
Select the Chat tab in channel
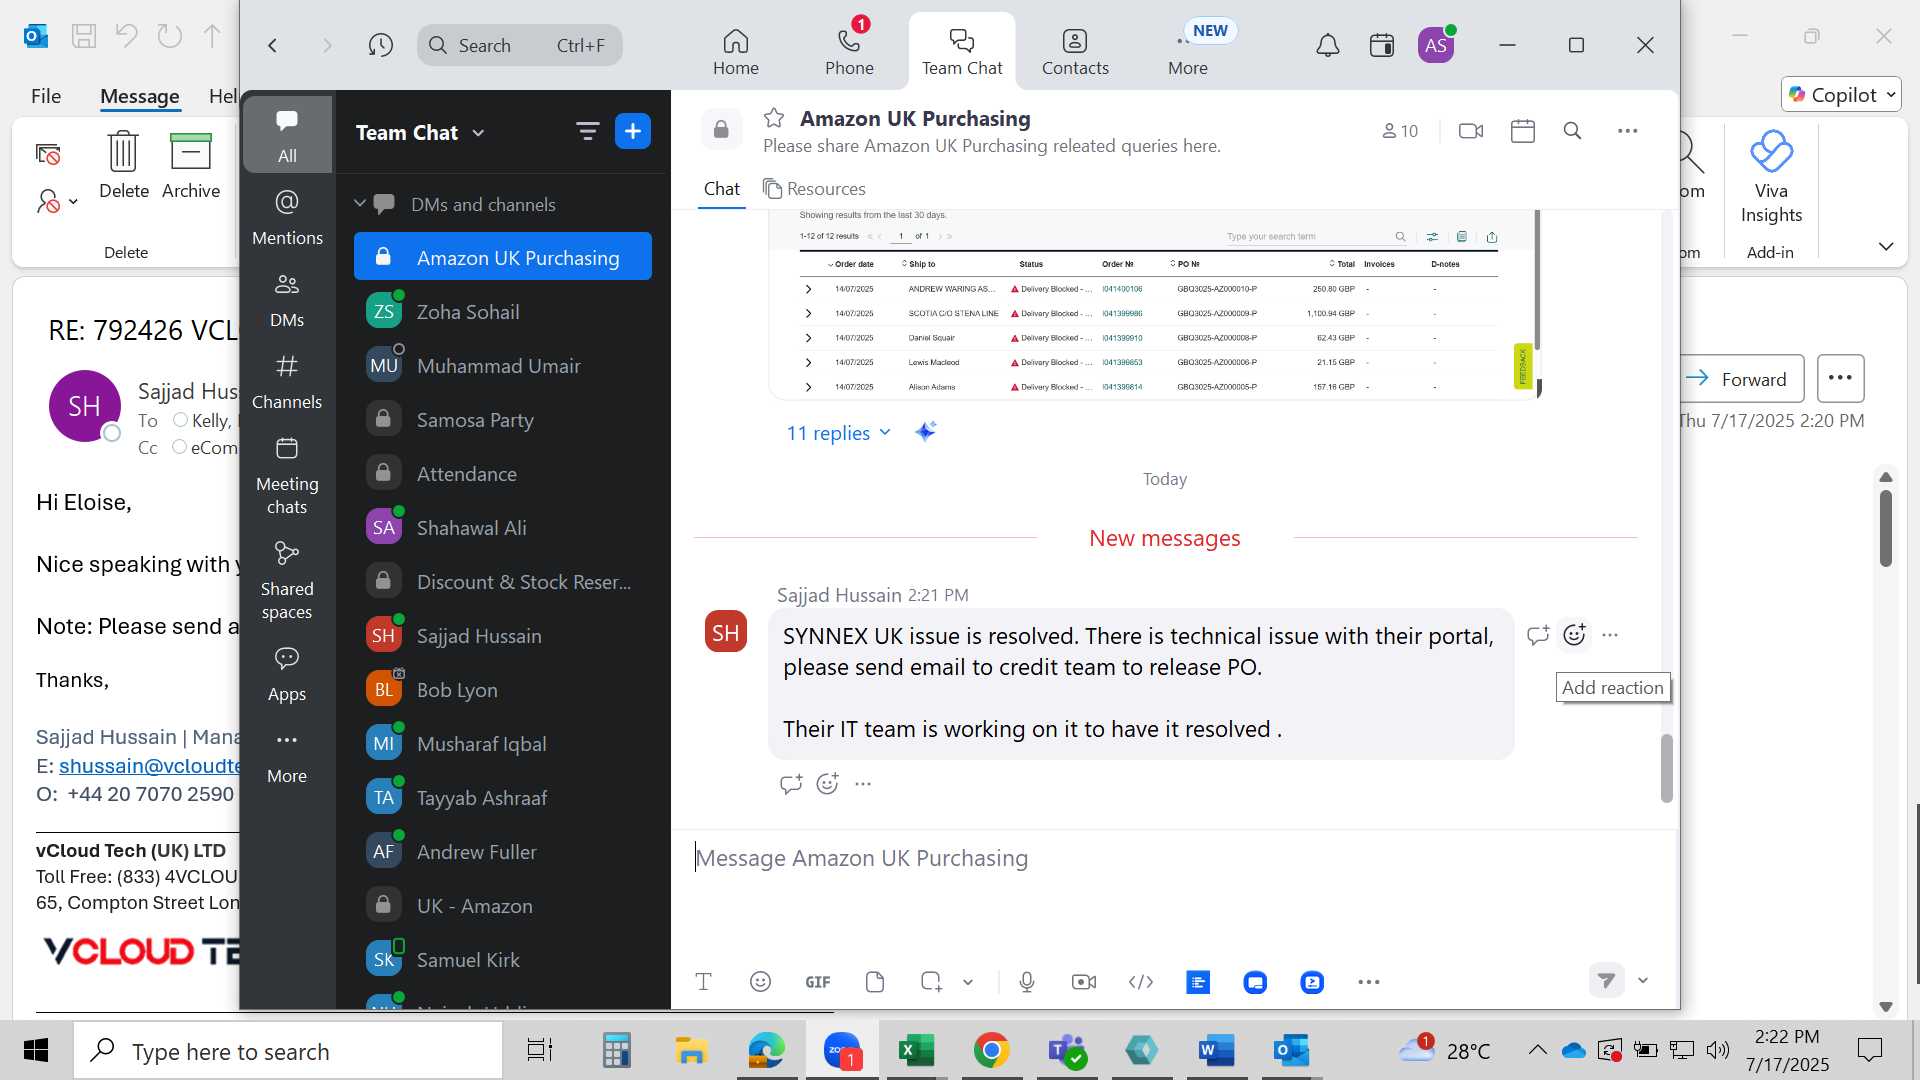pyautogui.click(x=722, y=189)
